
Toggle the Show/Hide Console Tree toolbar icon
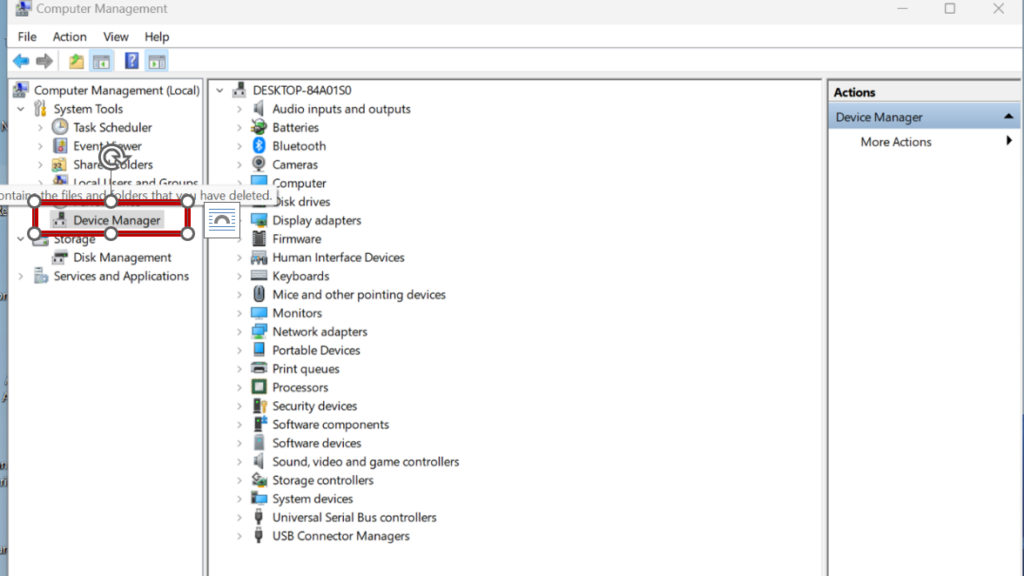pyautogui.click(x=101, y=62)
